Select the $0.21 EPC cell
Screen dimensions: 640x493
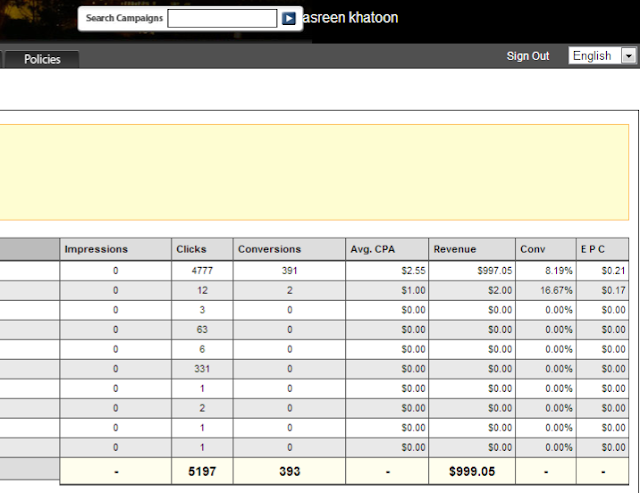click(x=602, y=271)
